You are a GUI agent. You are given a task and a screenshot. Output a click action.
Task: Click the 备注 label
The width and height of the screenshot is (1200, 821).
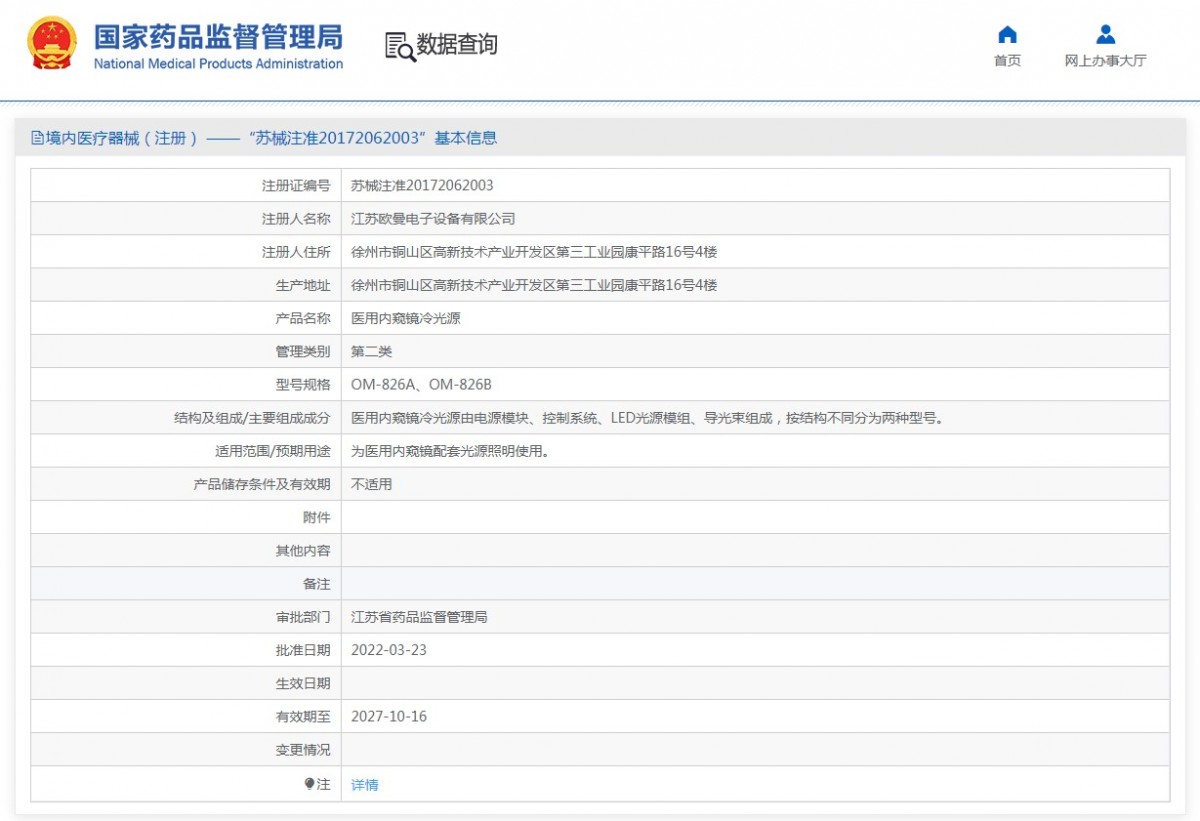point(317,584)
